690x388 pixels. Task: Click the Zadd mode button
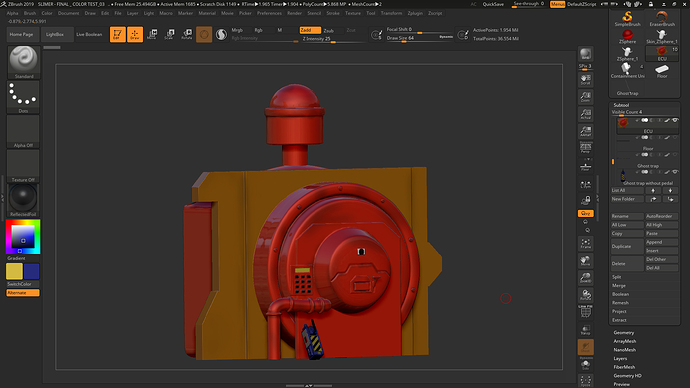coord(310,30)
